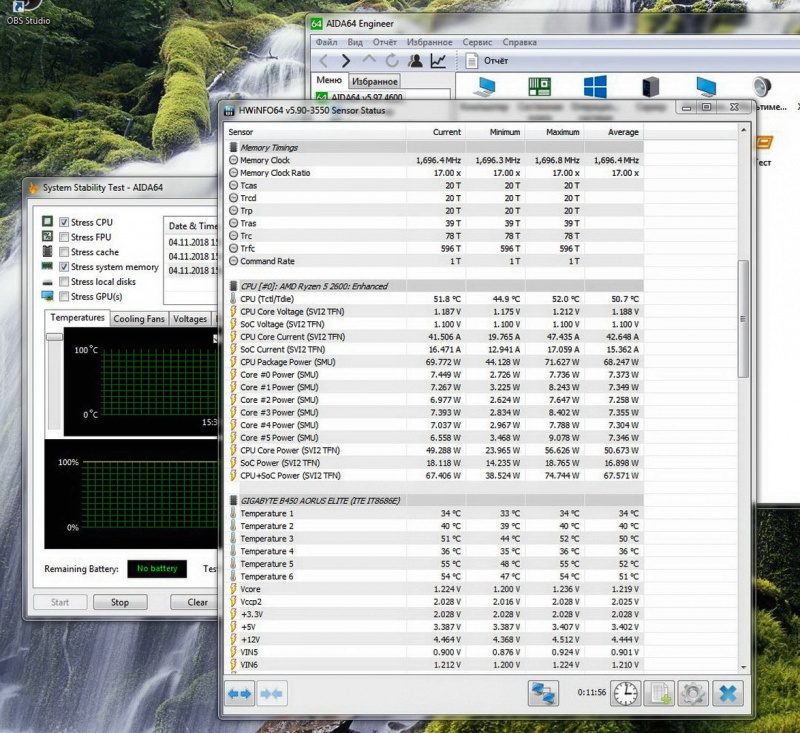Switch to the Cooling Fans tab

click(x=139, y=319)
